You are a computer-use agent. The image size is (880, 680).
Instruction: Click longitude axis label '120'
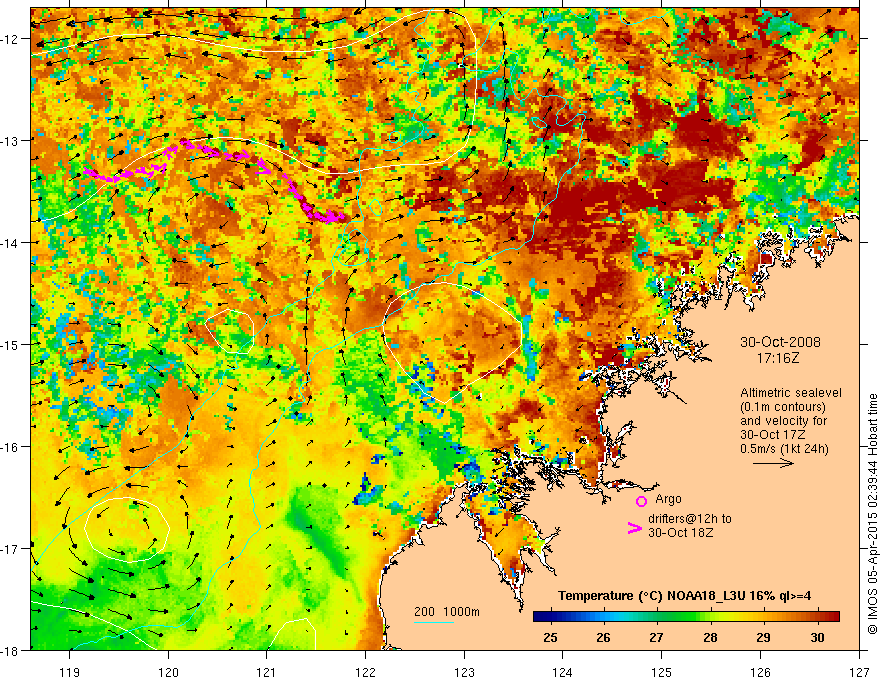[168, 672]
